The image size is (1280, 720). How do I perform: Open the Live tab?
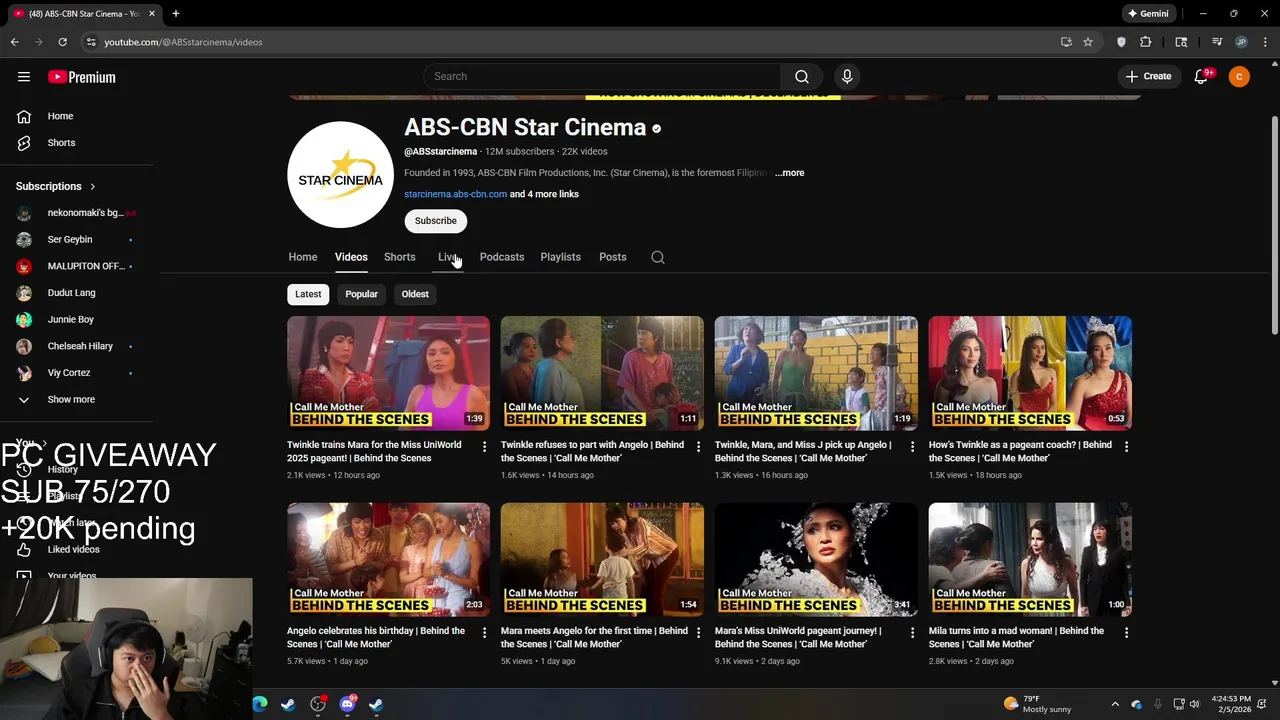click(448, 257)
